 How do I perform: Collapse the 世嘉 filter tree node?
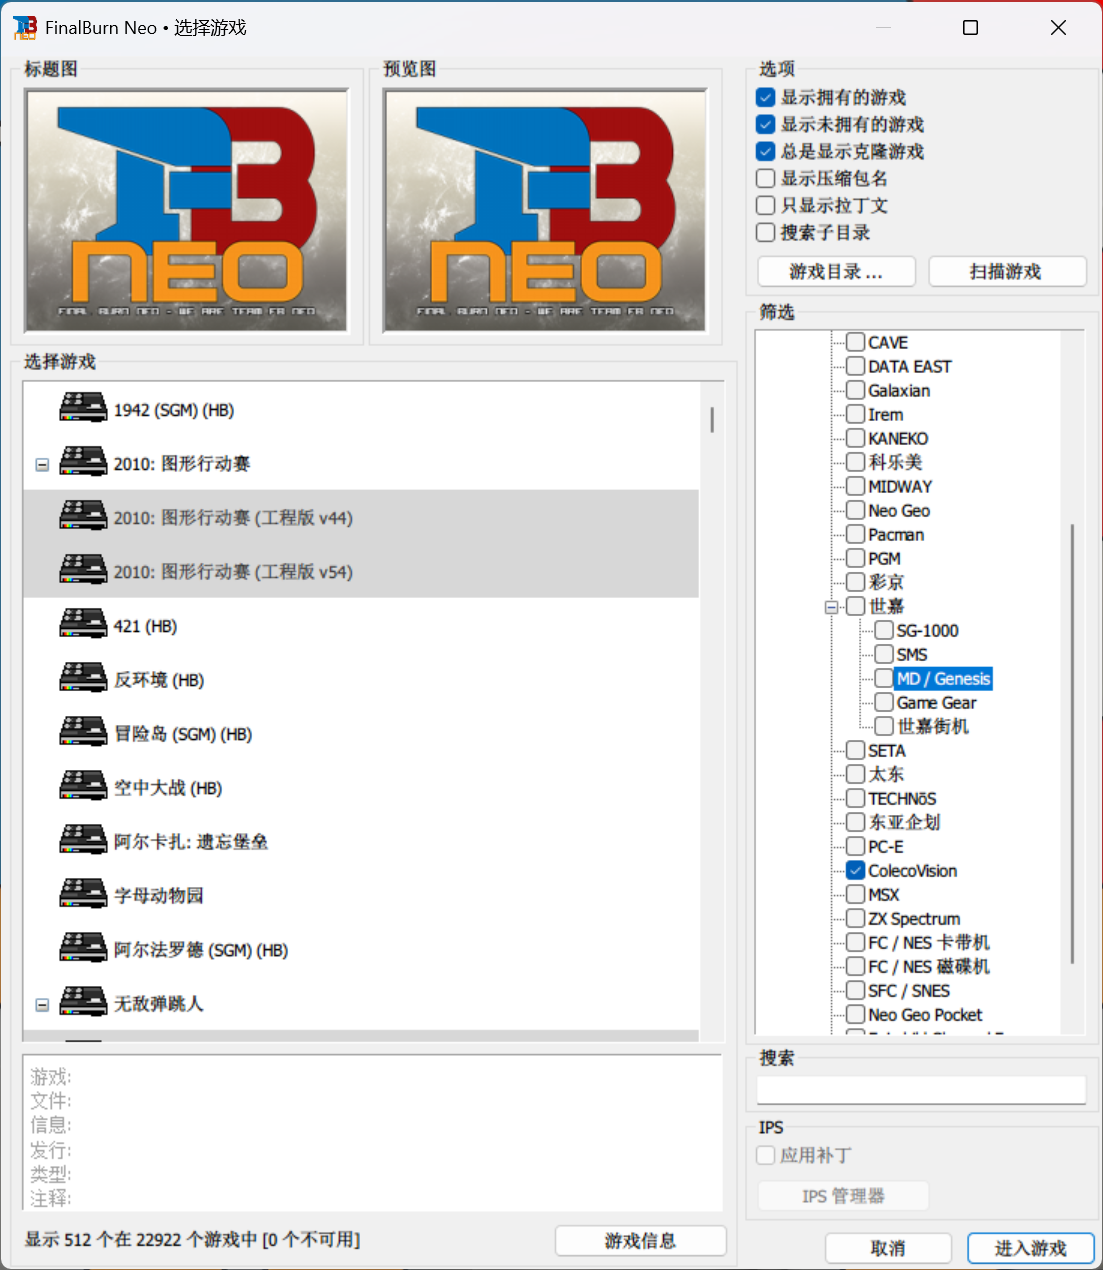coord(831,607)
